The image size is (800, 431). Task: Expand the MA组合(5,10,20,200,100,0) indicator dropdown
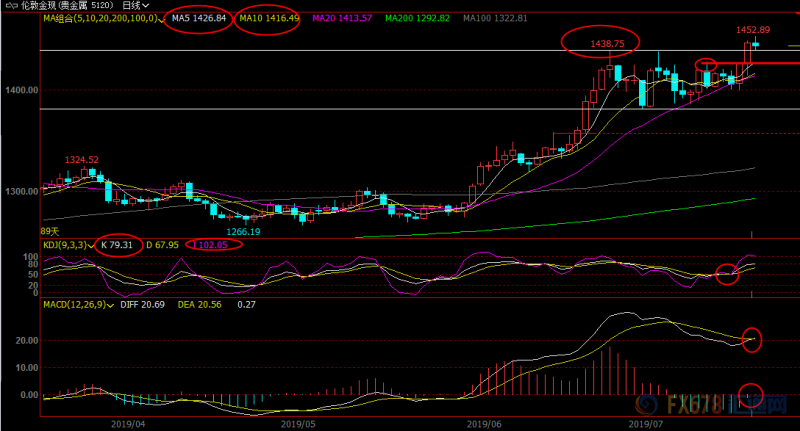162,20
